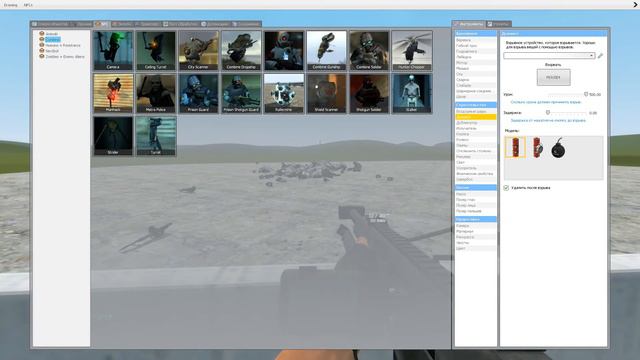Select the 'Цвет' color tool

[476, 248]
